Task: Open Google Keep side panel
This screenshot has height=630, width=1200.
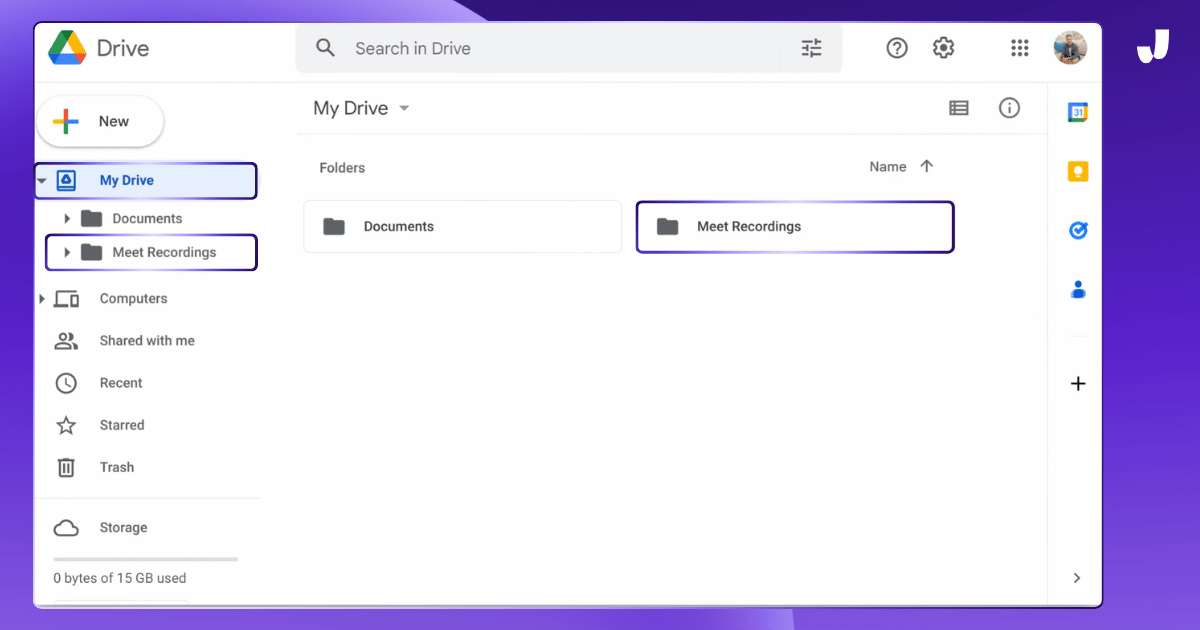Action: pos(1078,172)
